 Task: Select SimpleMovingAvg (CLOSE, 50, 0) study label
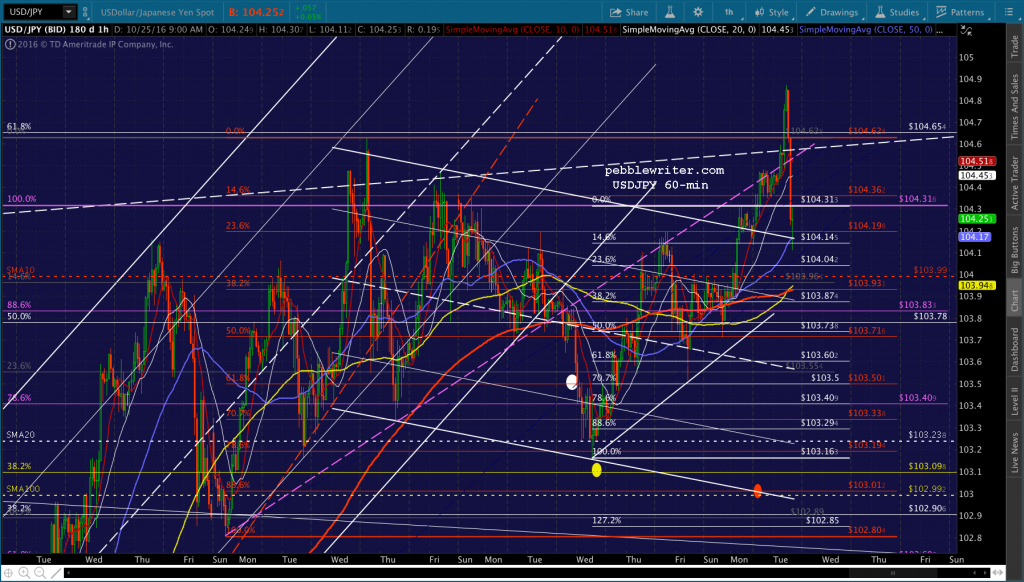(867, 29)
